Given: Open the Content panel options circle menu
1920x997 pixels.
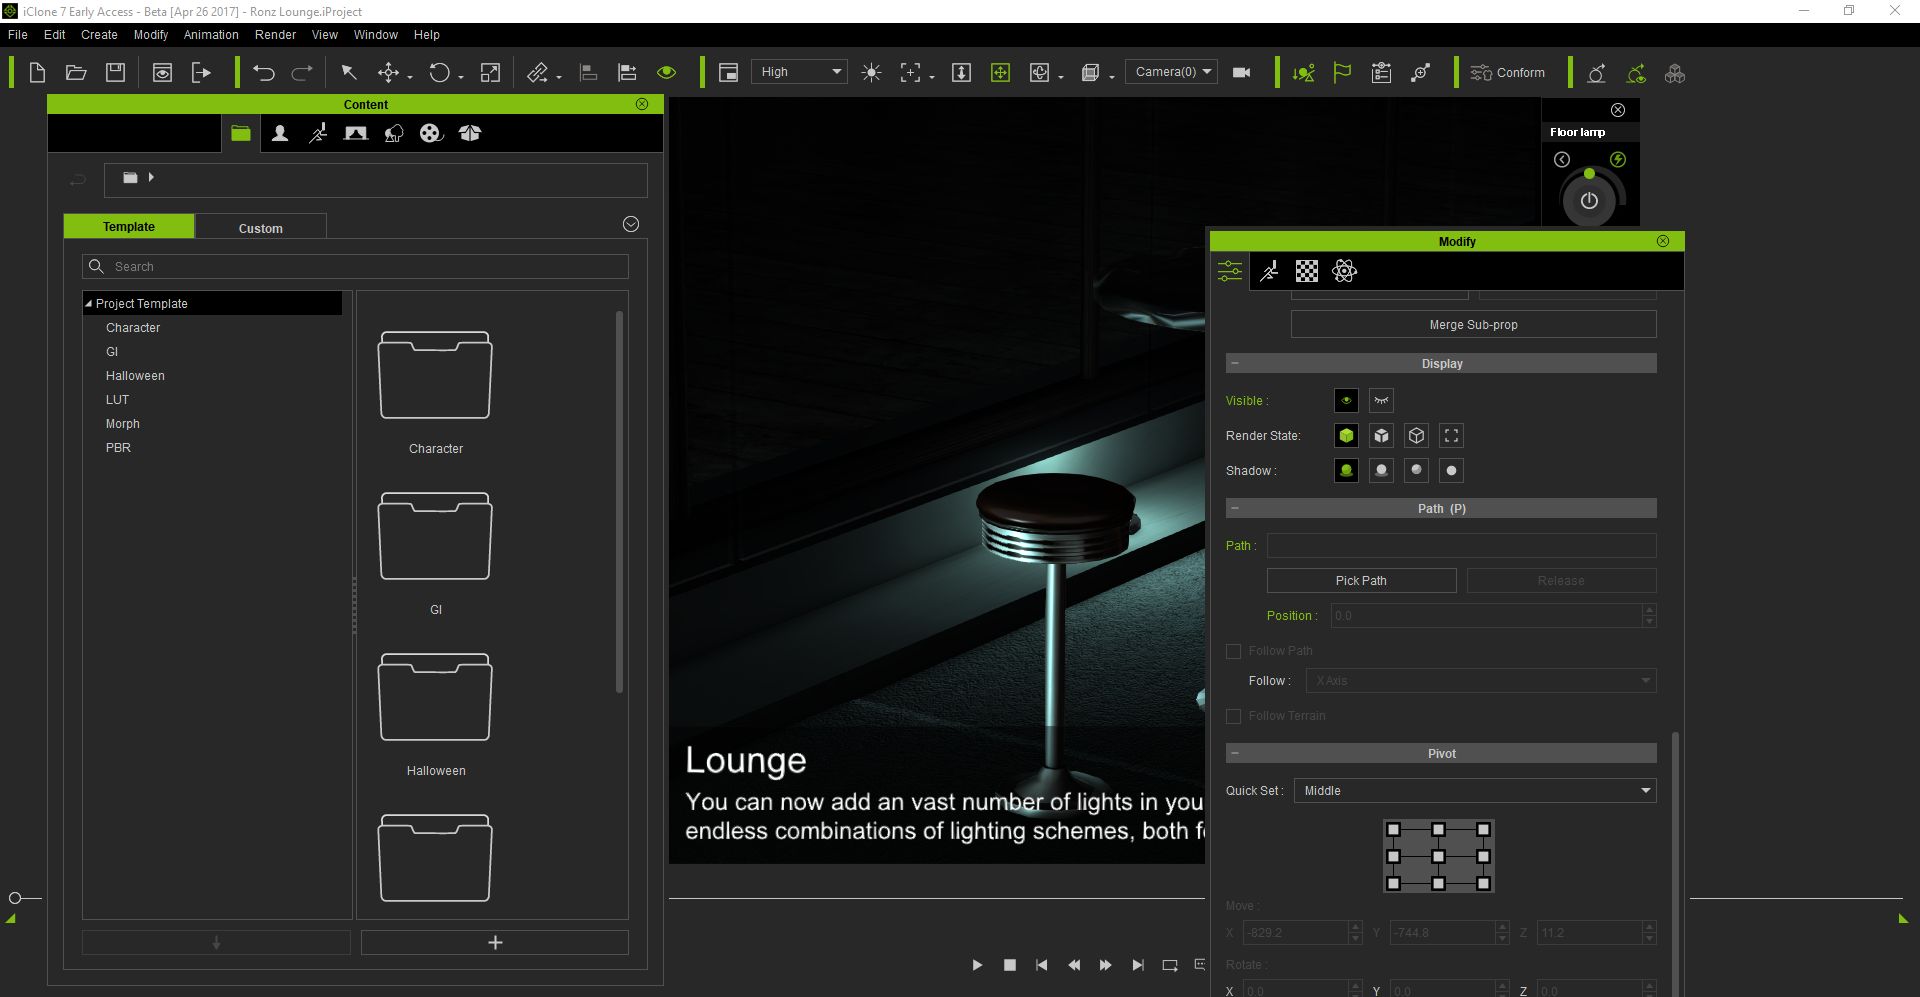Looking at the screenshot, I should click(x=631, y=224).
